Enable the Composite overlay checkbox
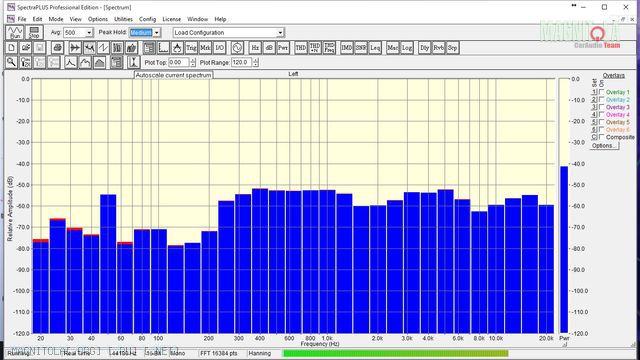The image size is (640, 360). 601,137
